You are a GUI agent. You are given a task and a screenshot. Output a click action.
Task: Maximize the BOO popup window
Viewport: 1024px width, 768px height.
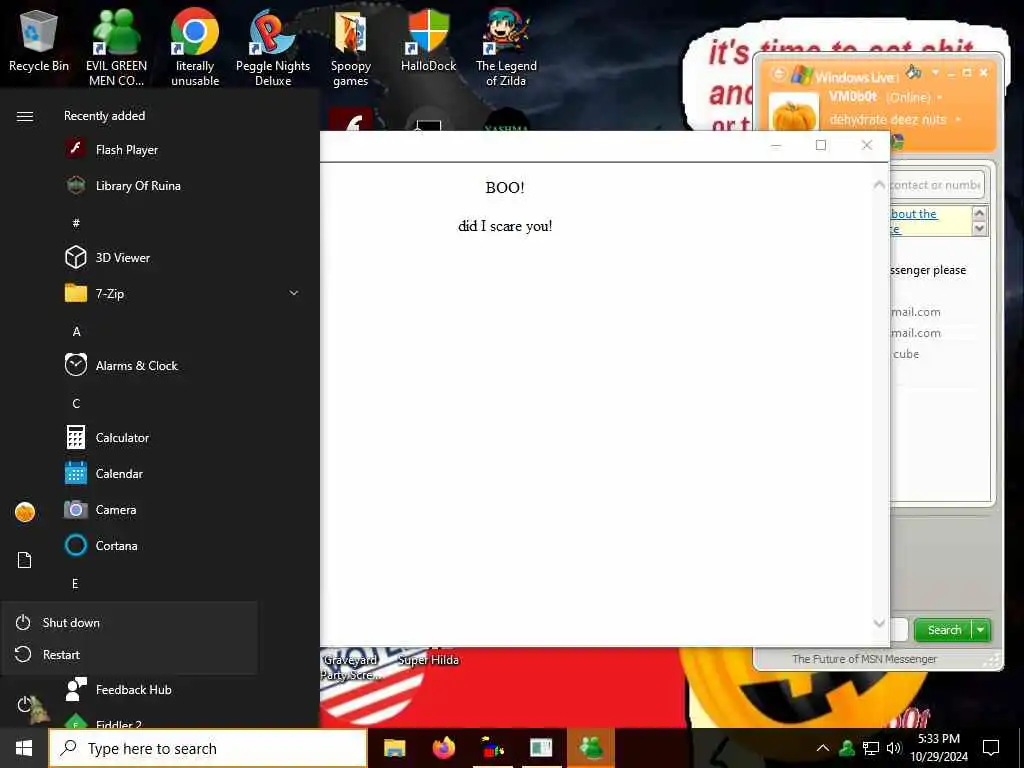point(821,145)
